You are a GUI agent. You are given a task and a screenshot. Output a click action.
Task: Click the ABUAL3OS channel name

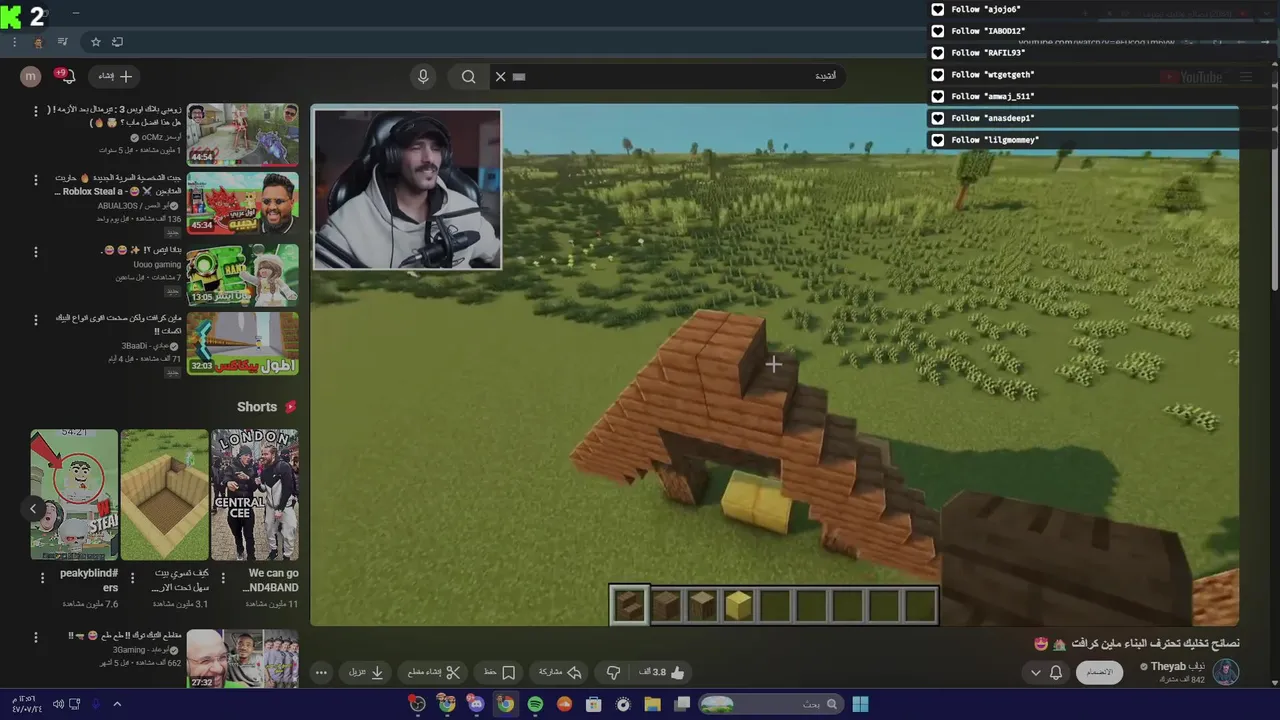(132, 205)
